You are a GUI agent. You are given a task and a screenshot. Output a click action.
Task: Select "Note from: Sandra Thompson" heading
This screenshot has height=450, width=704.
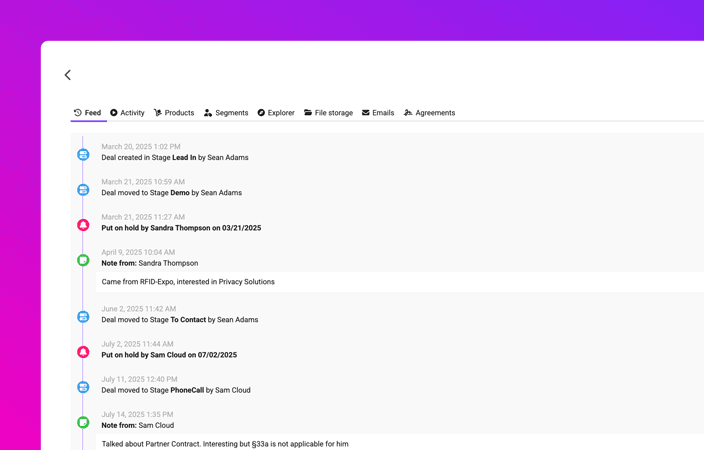tap(150, 263)
